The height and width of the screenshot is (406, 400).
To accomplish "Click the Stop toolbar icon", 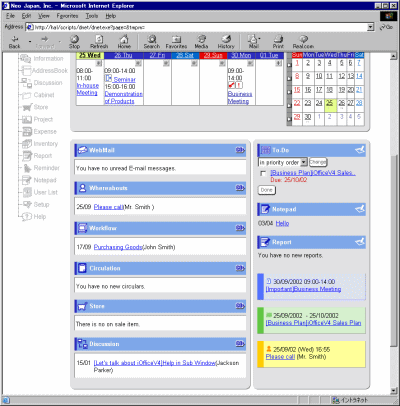I will pos(74,42).
